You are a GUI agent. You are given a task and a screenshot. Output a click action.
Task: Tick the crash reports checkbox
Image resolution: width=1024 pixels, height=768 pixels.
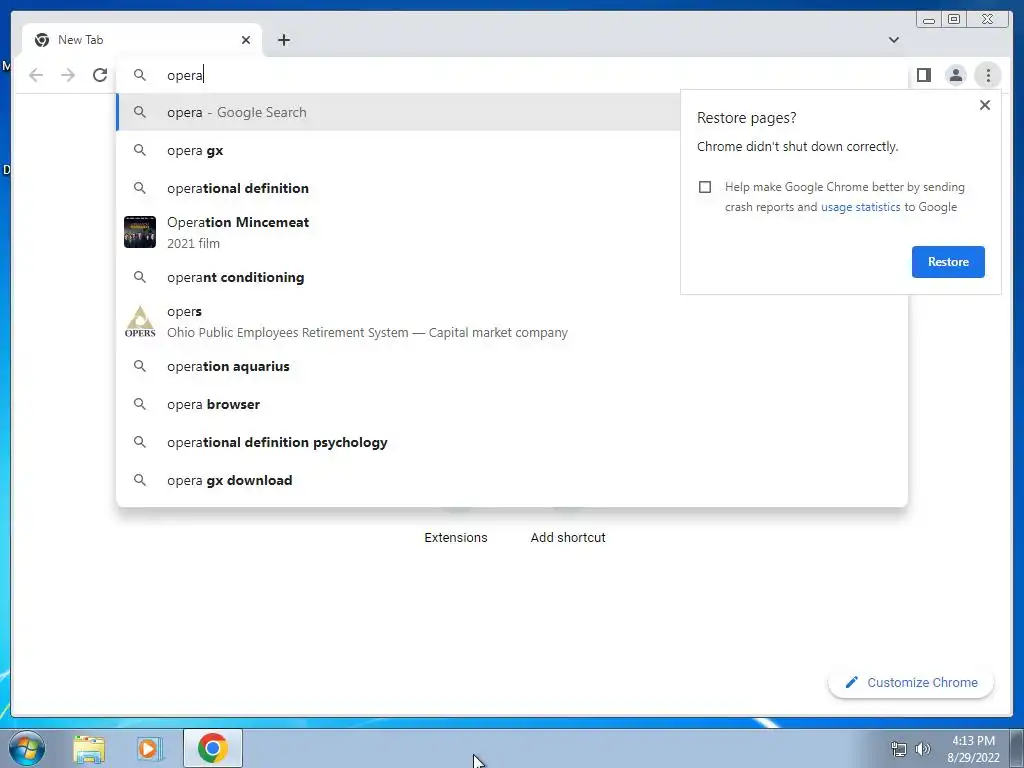705,187
